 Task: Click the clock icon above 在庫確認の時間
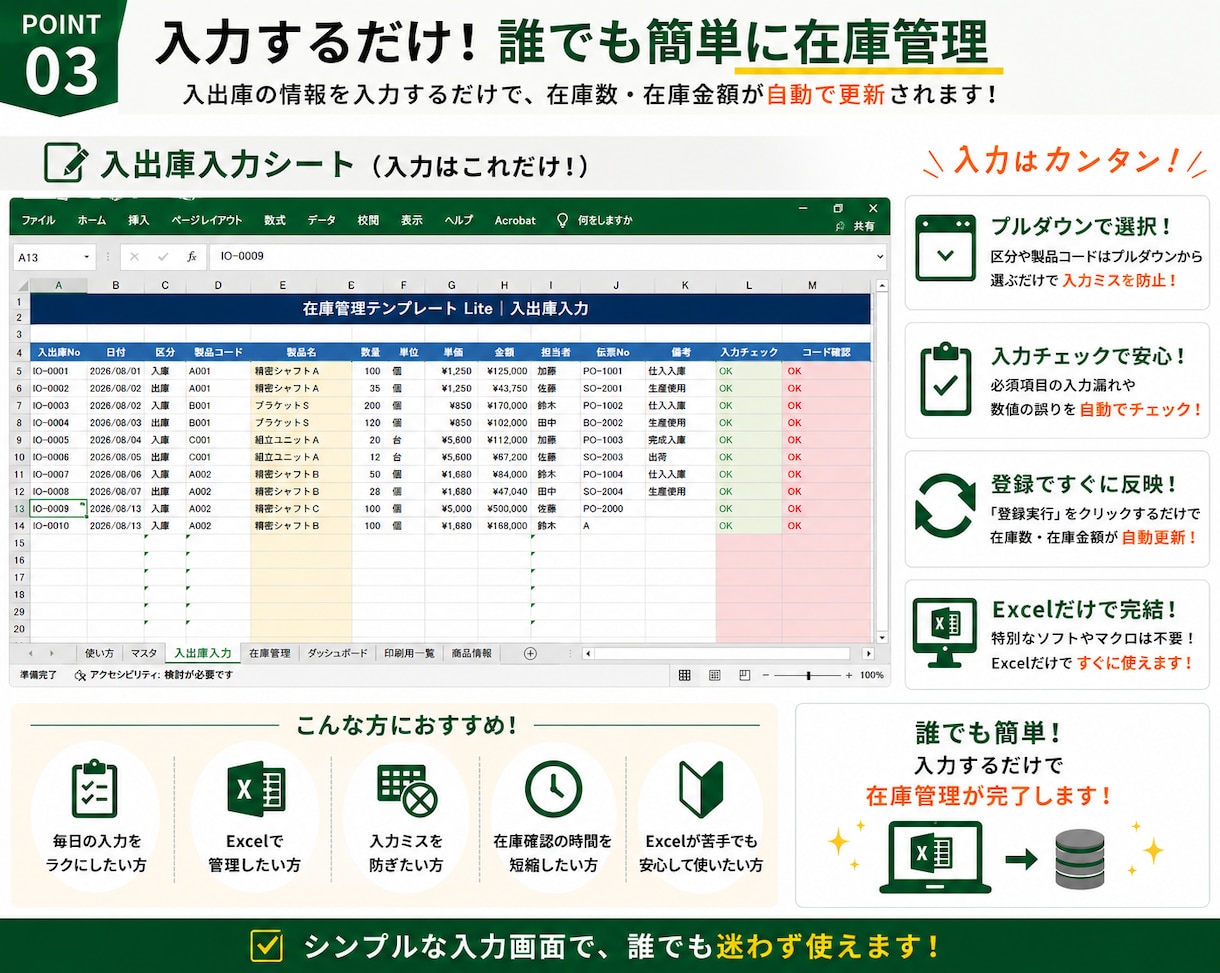click(553, 789)
